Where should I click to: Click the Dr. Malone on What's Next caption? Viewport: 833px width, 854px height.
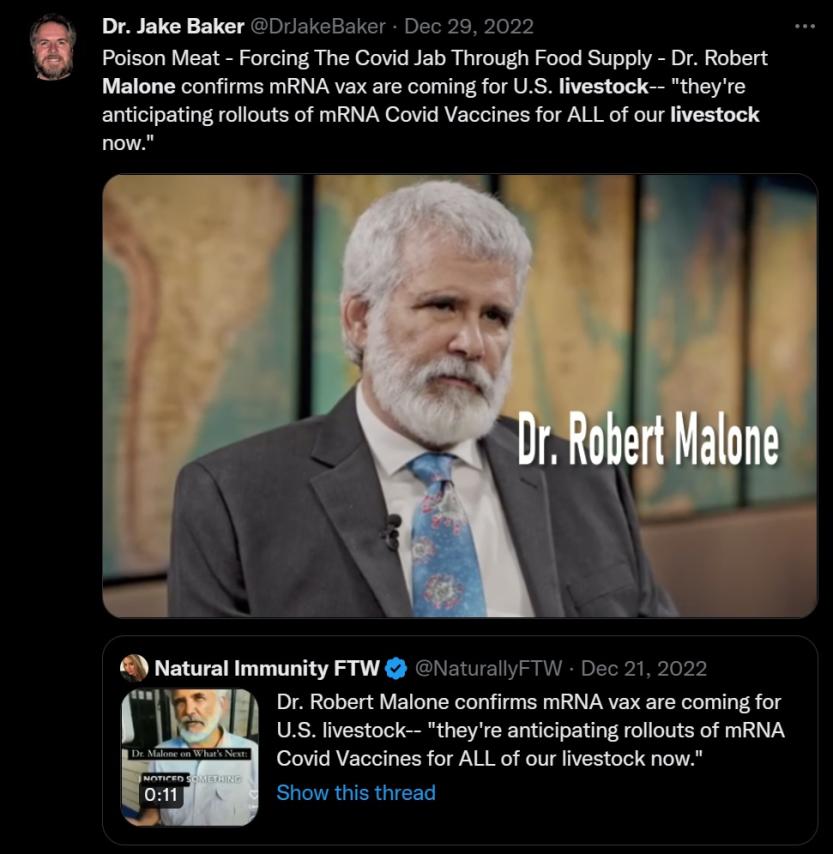(190, 754)
